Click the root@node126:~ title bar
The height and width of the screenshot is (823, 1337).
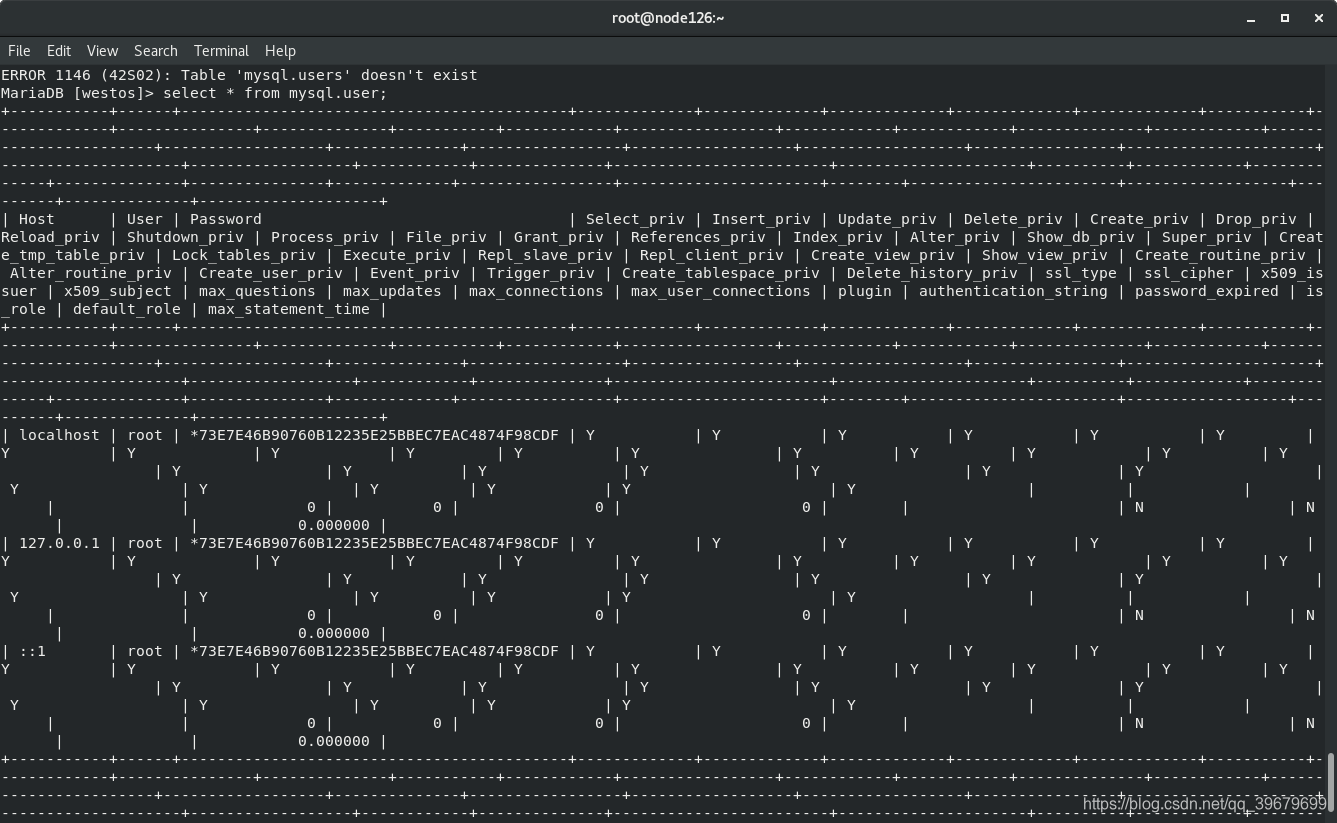click(668, 18)
